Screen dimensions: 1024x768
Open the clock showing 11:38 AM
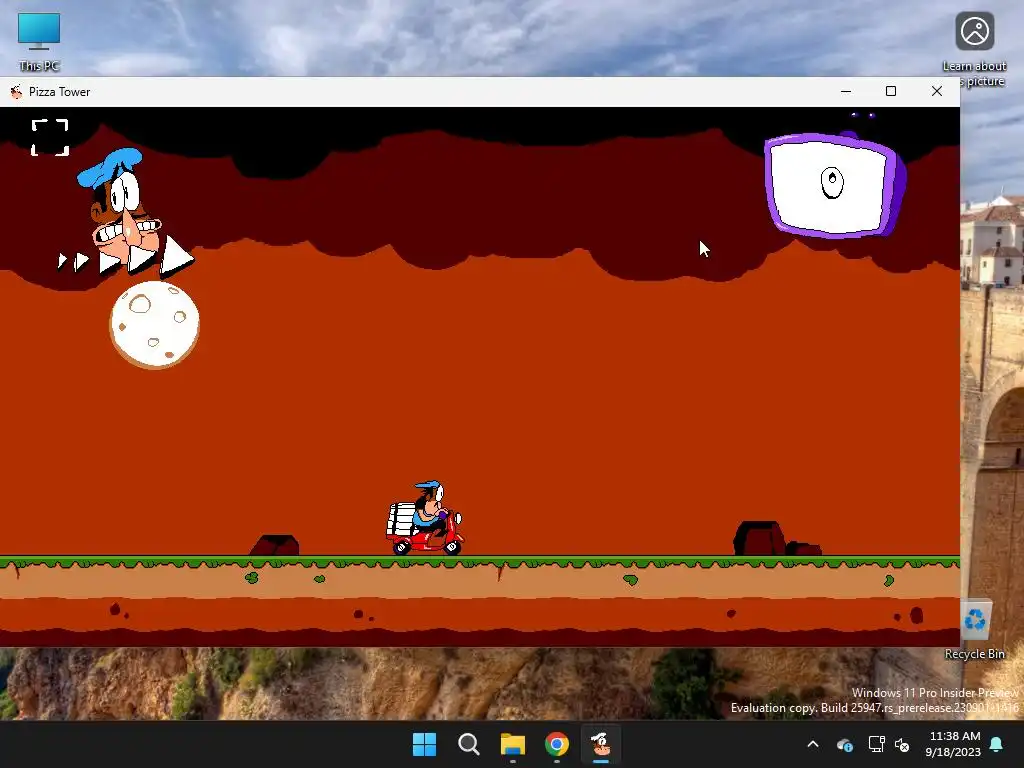coord(953,744)
